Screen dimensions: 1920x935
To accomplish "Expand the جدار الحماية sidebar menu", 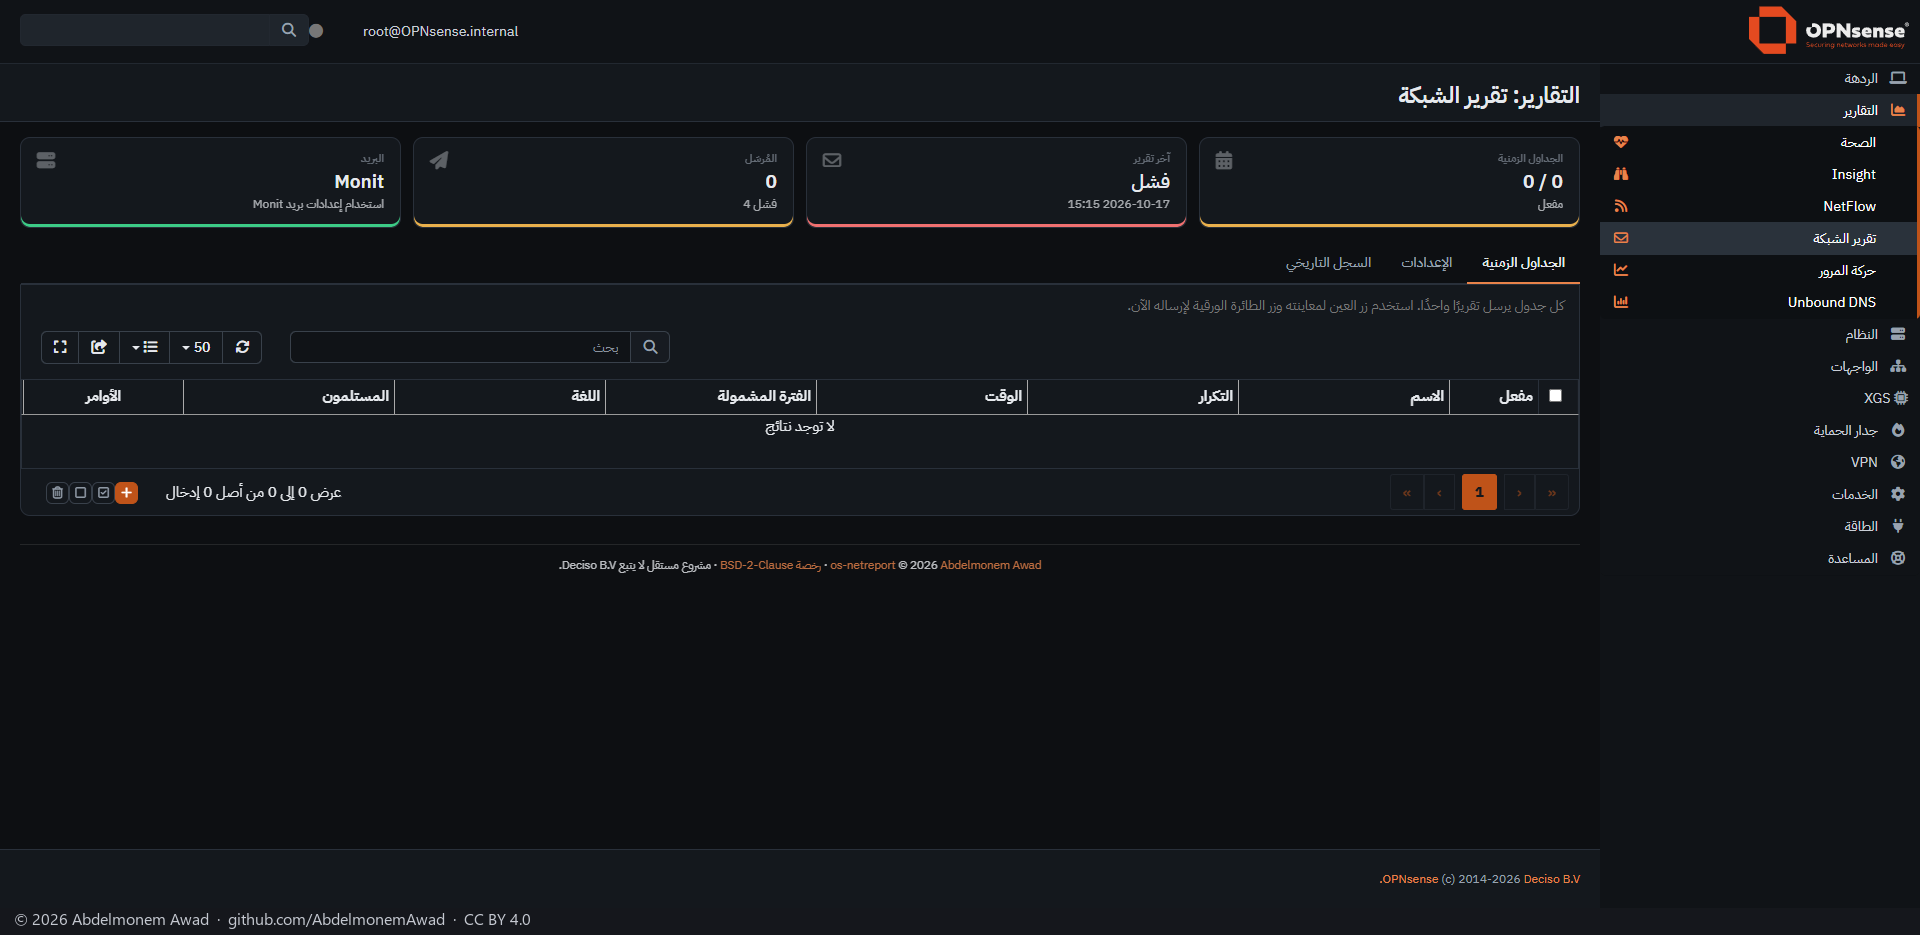I will click(x=1759, y=430).
